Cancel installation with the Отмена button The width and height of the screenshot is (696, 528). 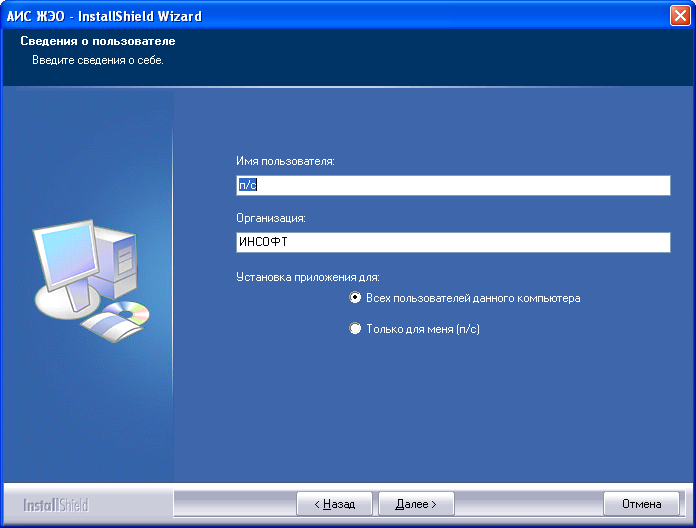641,504
